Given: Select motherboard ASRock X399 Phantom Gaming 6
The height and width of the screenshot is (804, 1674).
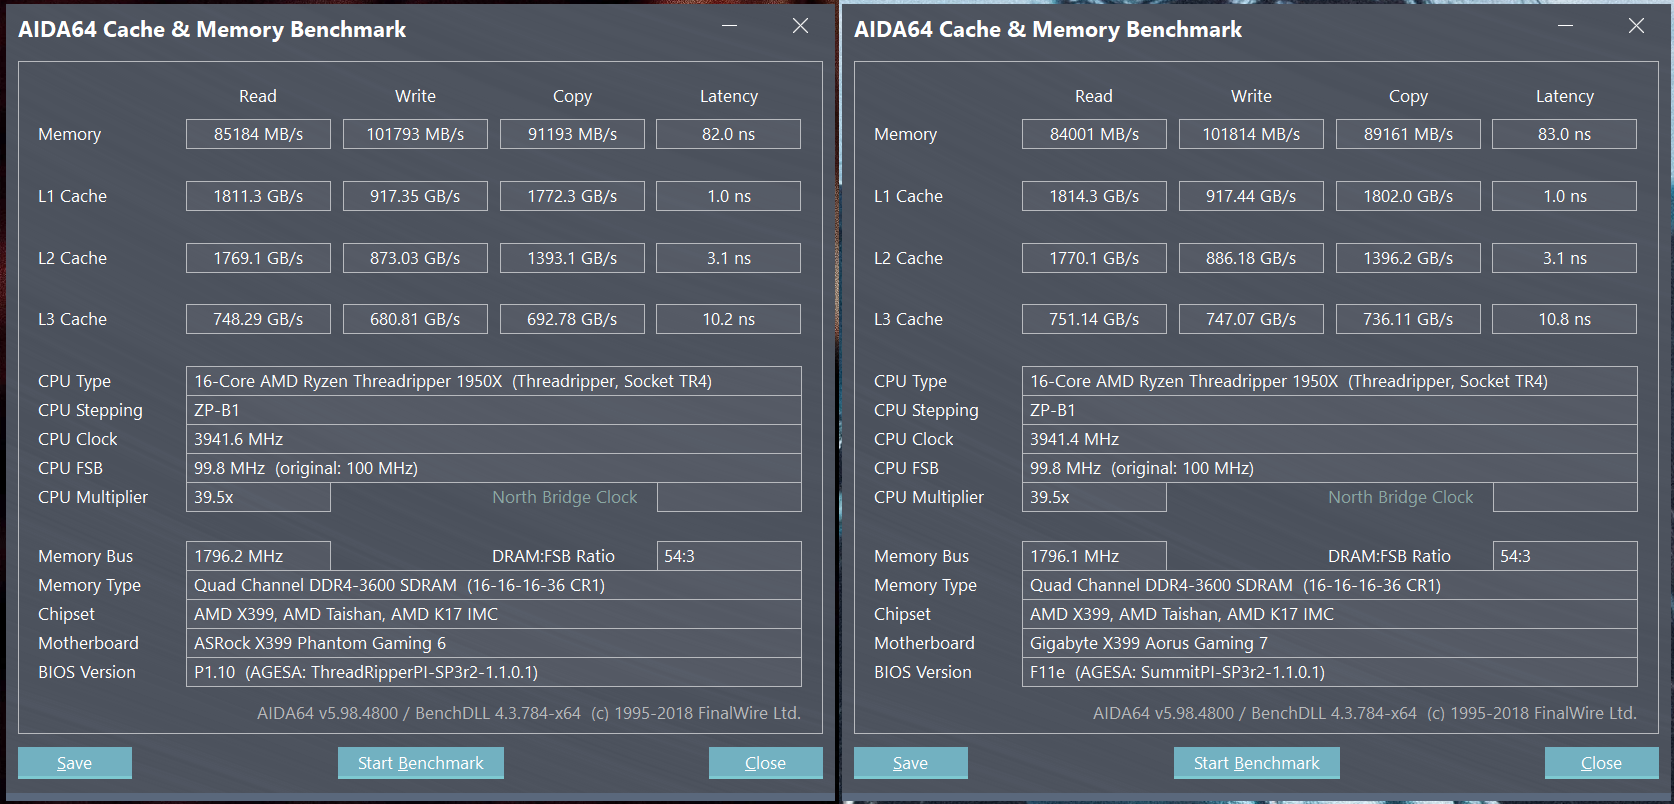Looking at the screenshot, I should coord(494,643).
